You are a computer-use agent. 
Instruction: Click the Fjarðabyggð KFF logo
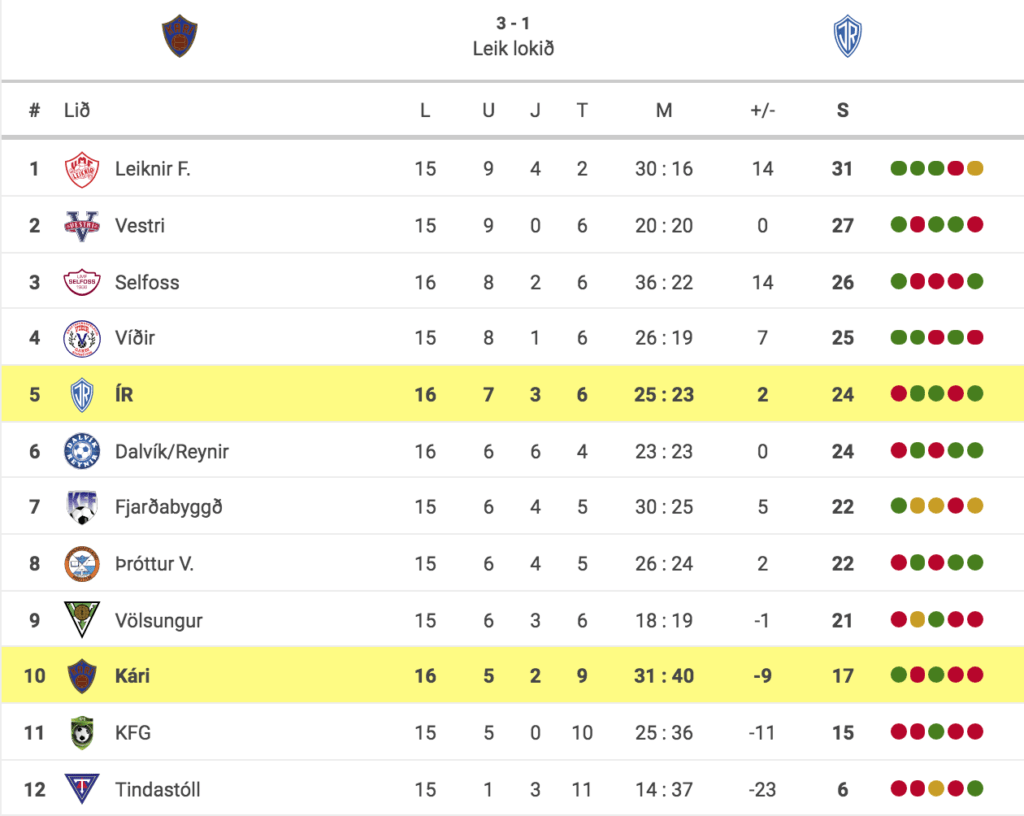pyautogui.click(x=82, y=507)
